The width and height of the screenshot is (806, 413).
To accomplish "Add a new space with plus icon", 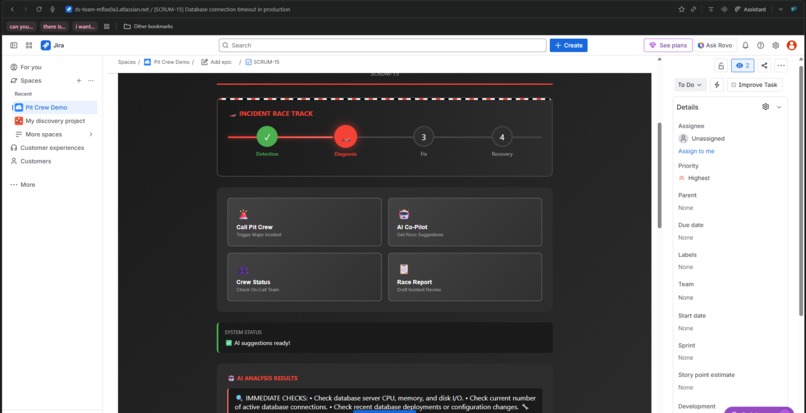I will [79, 80].
